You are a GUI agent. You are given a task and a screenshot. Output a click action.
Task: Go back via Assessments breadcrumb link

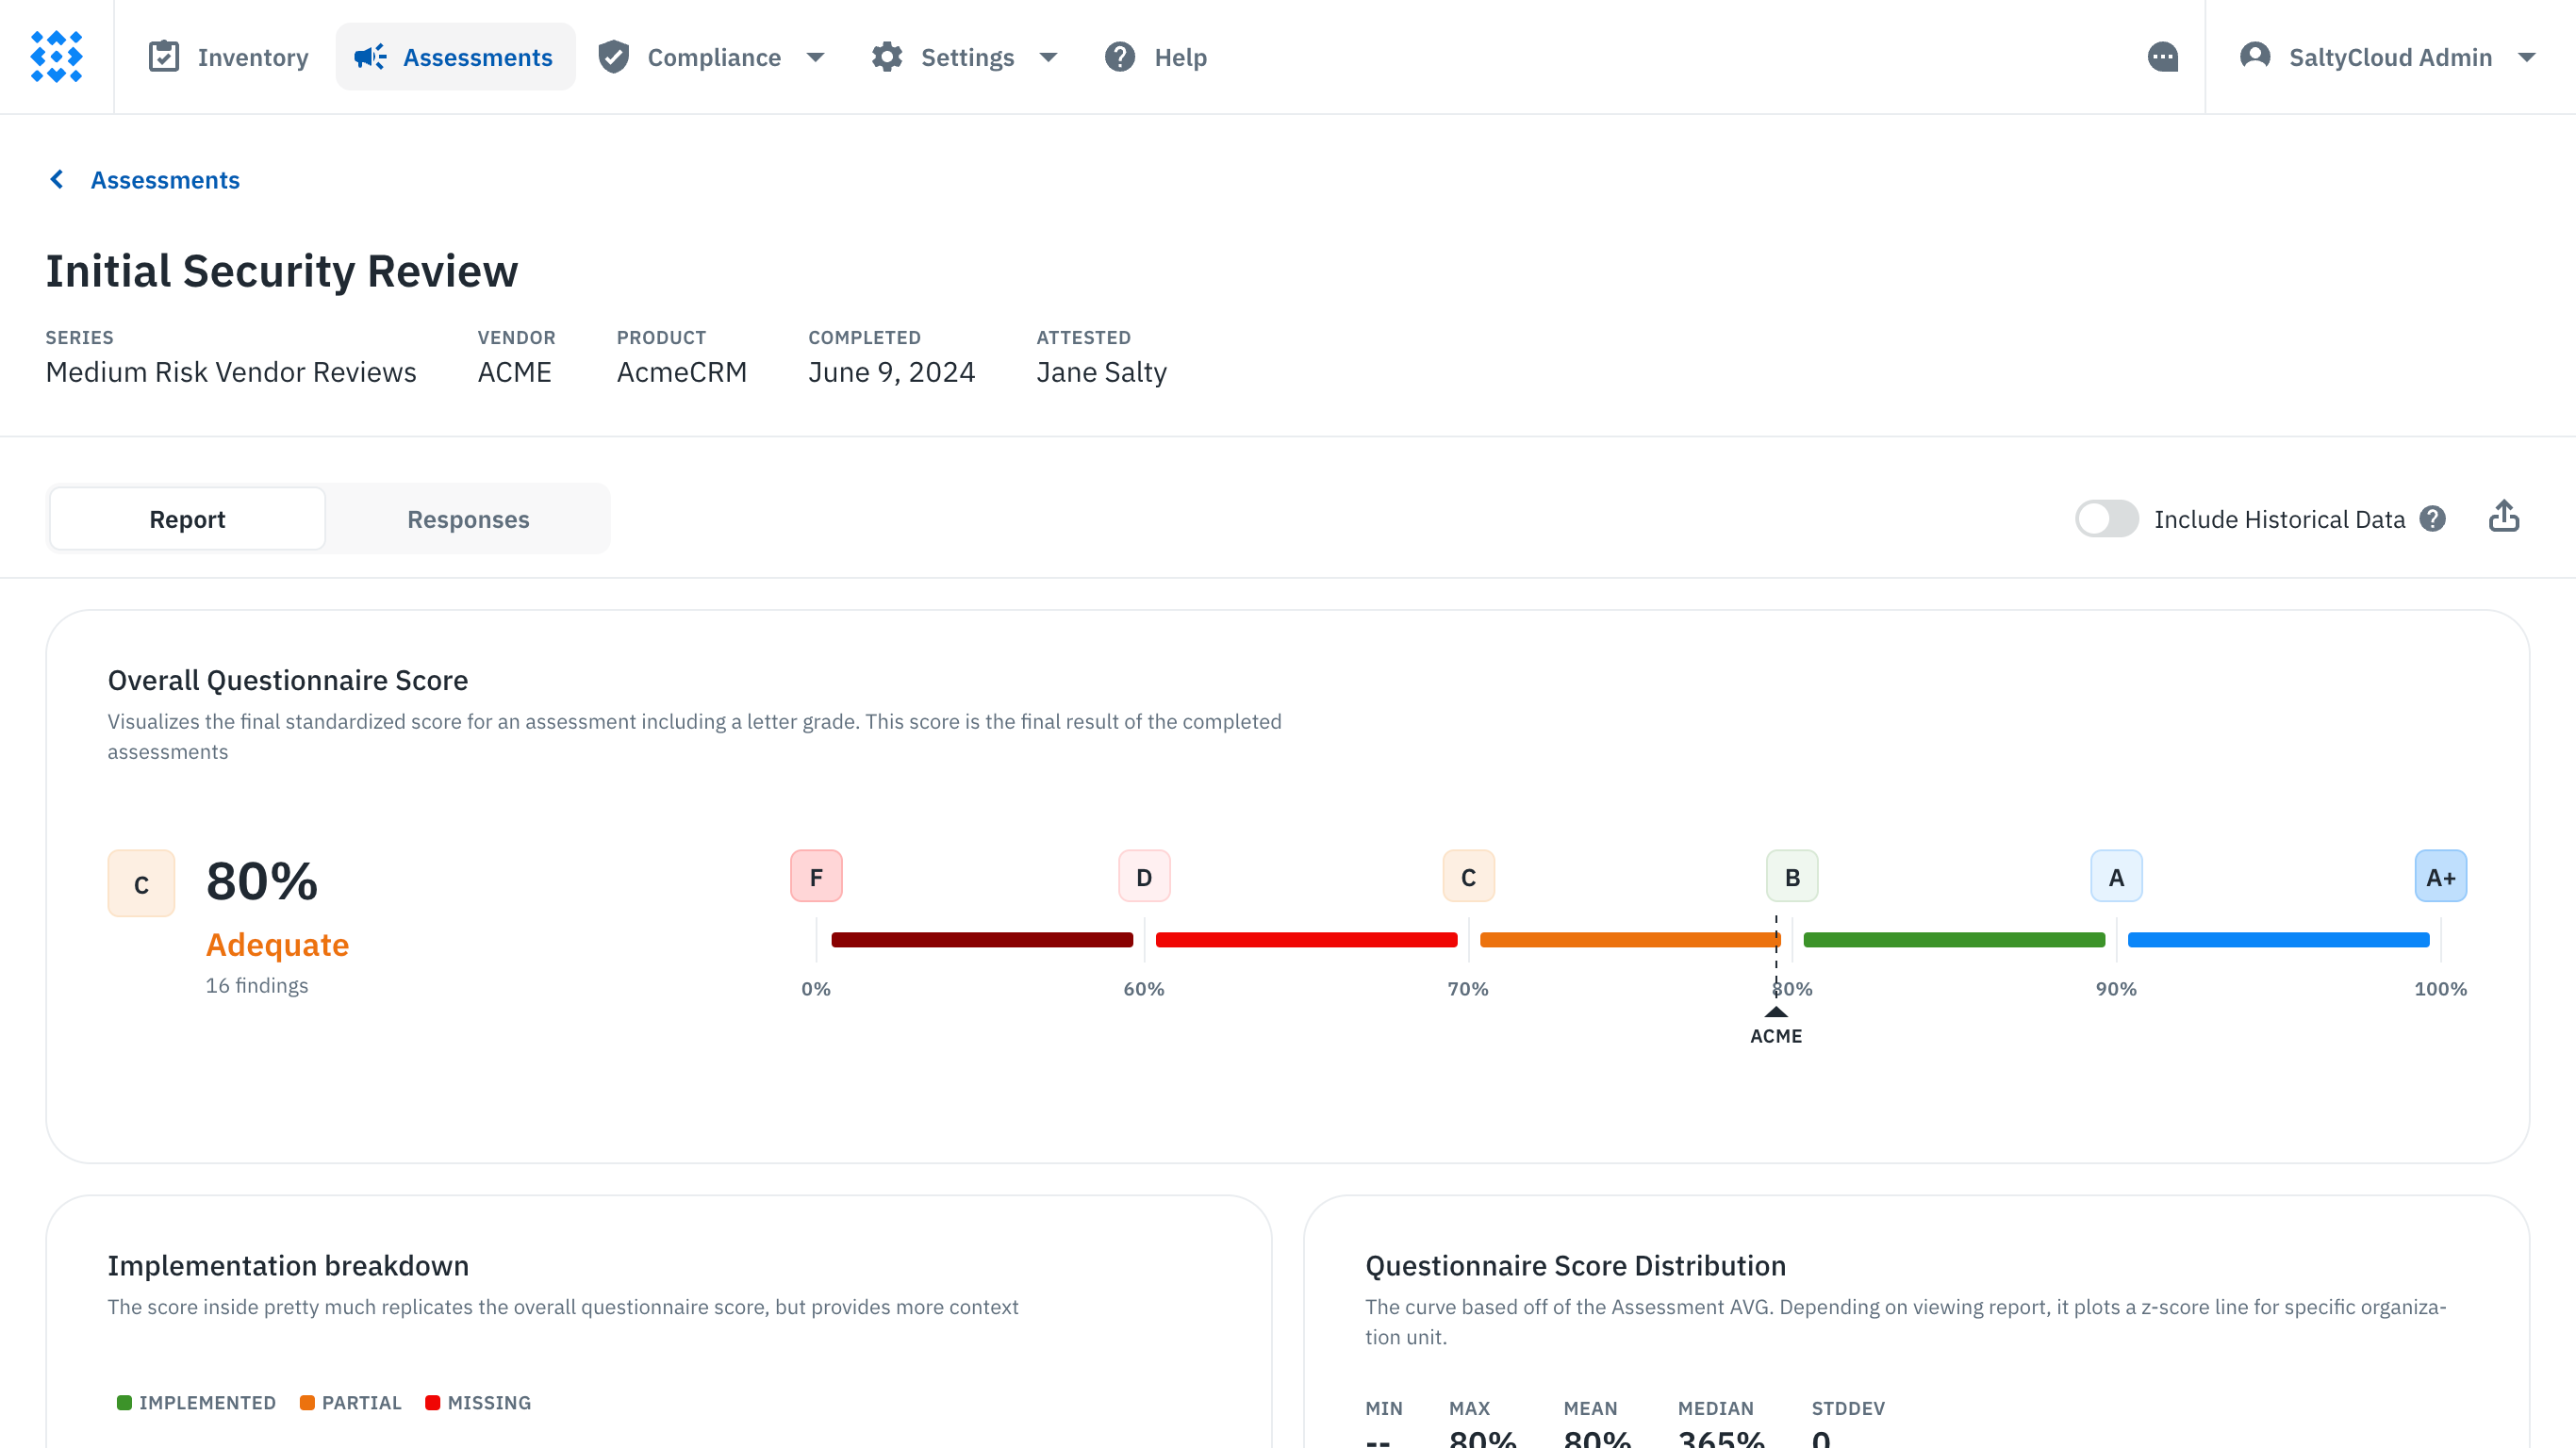point(165,180)
